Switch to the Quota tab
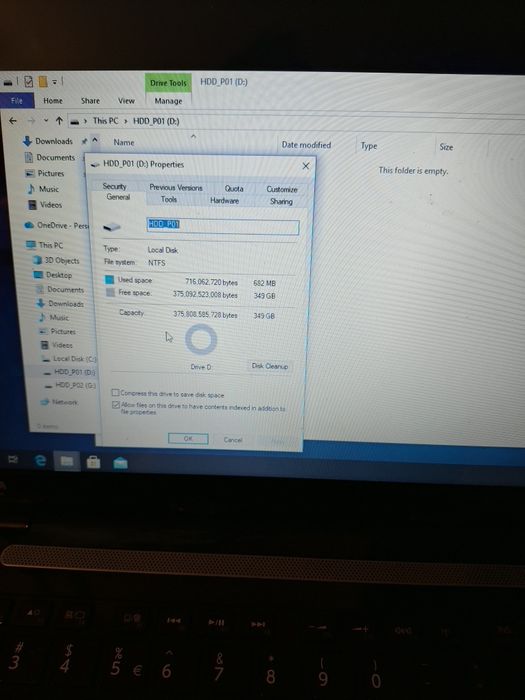Screen dimensions: 525x700 [234, 188]
